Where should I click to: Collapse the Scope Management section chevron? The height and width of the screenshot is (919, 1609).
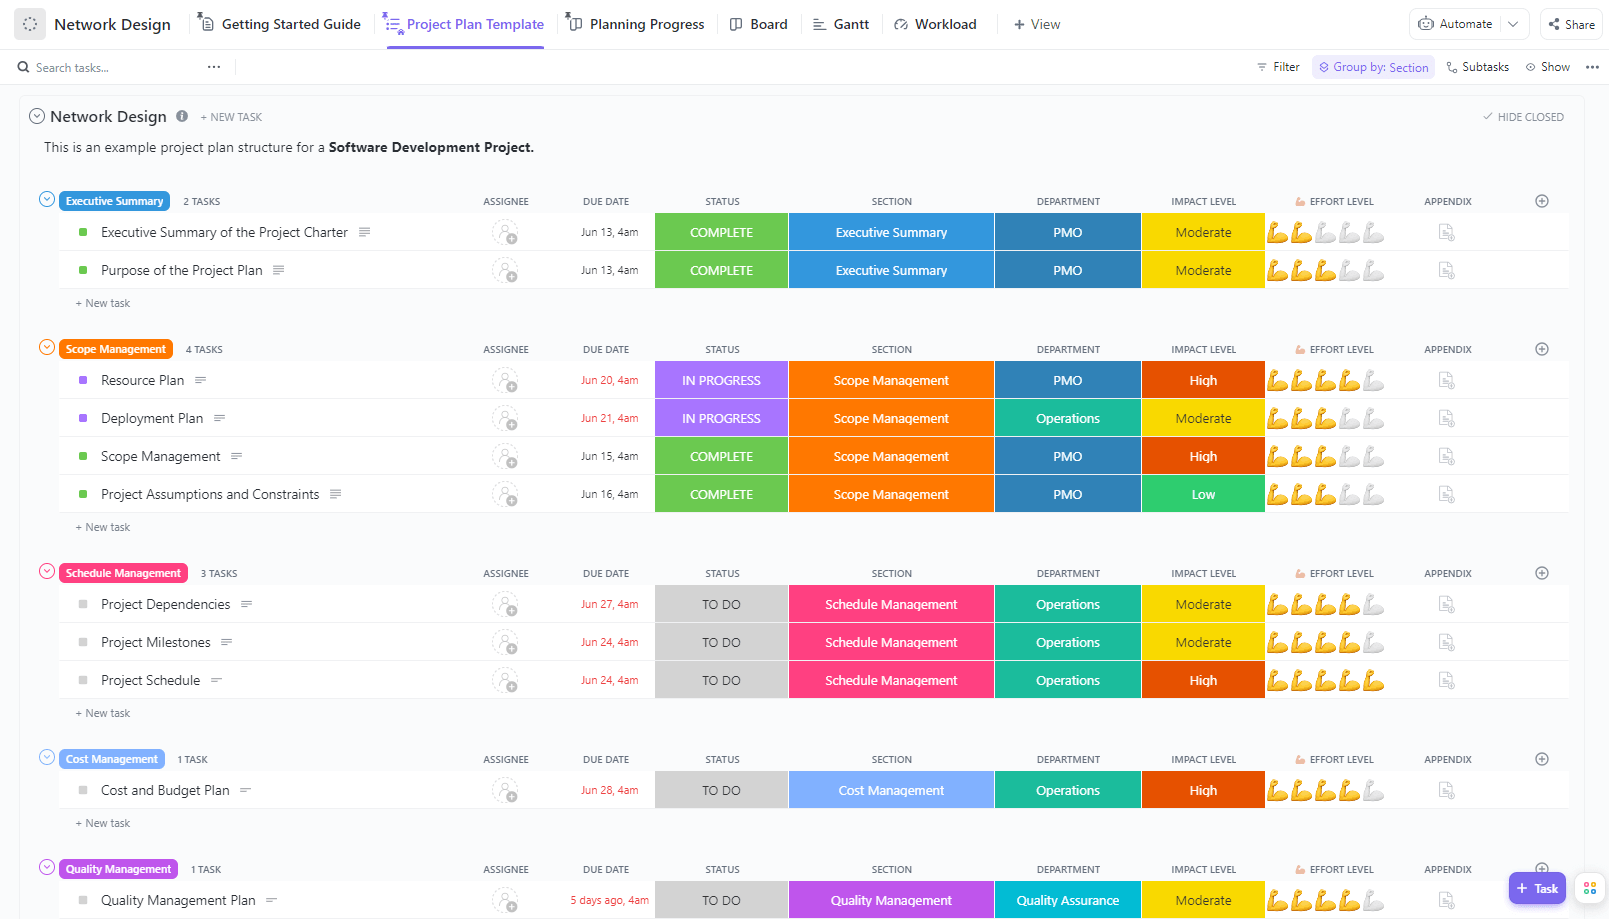[47, 347]
